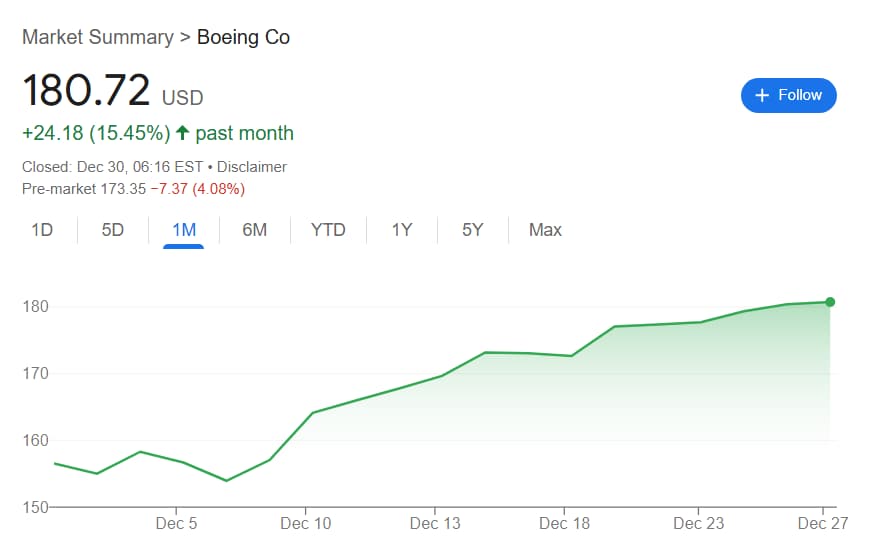Click the Dec 10 axis label
This screenshot has width=885, height=545.
(x=305, y=524)
